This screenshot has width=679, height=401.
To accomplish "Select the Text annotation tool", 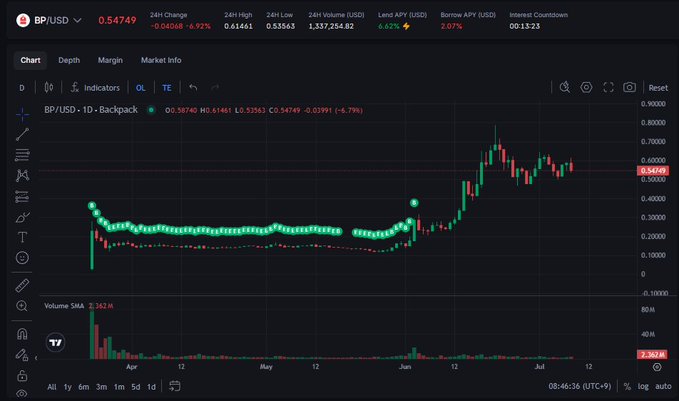I will pos(22,237).
